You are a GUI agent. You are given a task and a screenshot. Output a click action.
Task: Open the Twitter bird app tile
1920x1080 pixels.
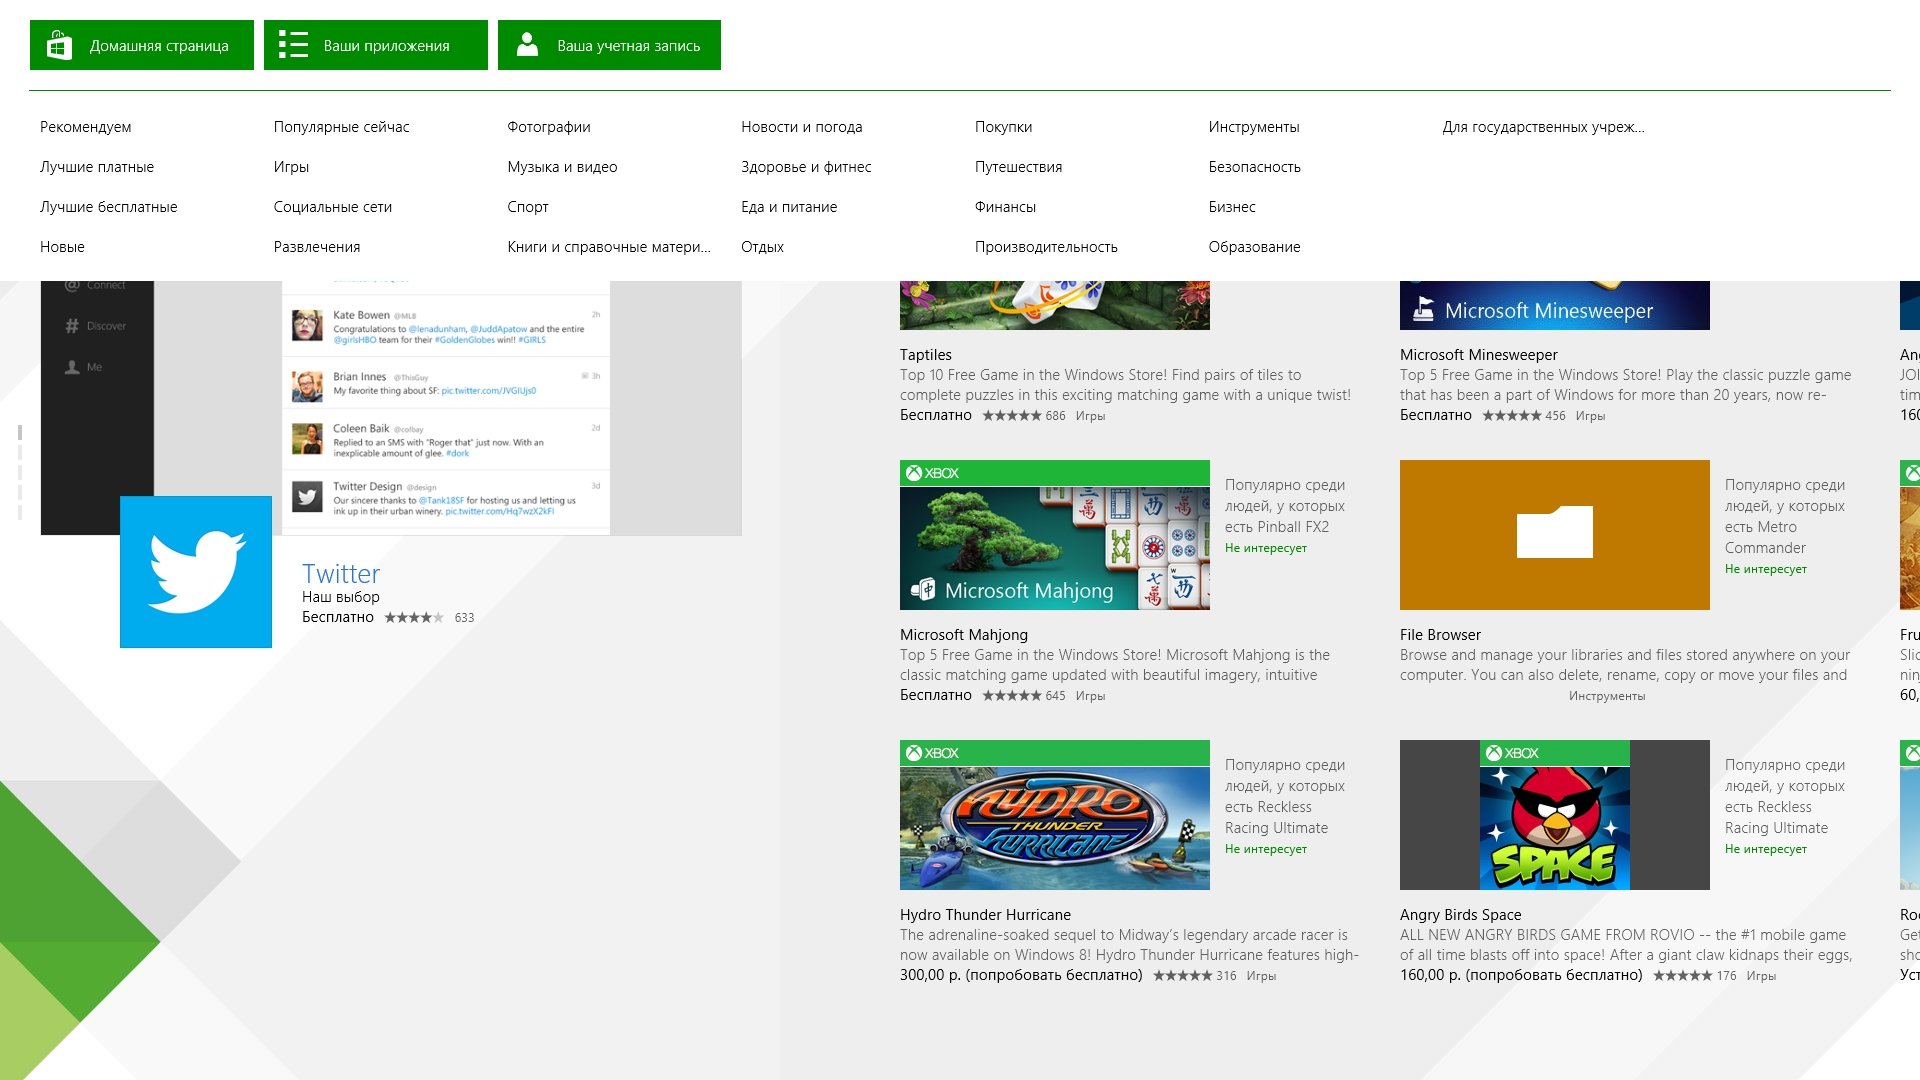[196, 572]
